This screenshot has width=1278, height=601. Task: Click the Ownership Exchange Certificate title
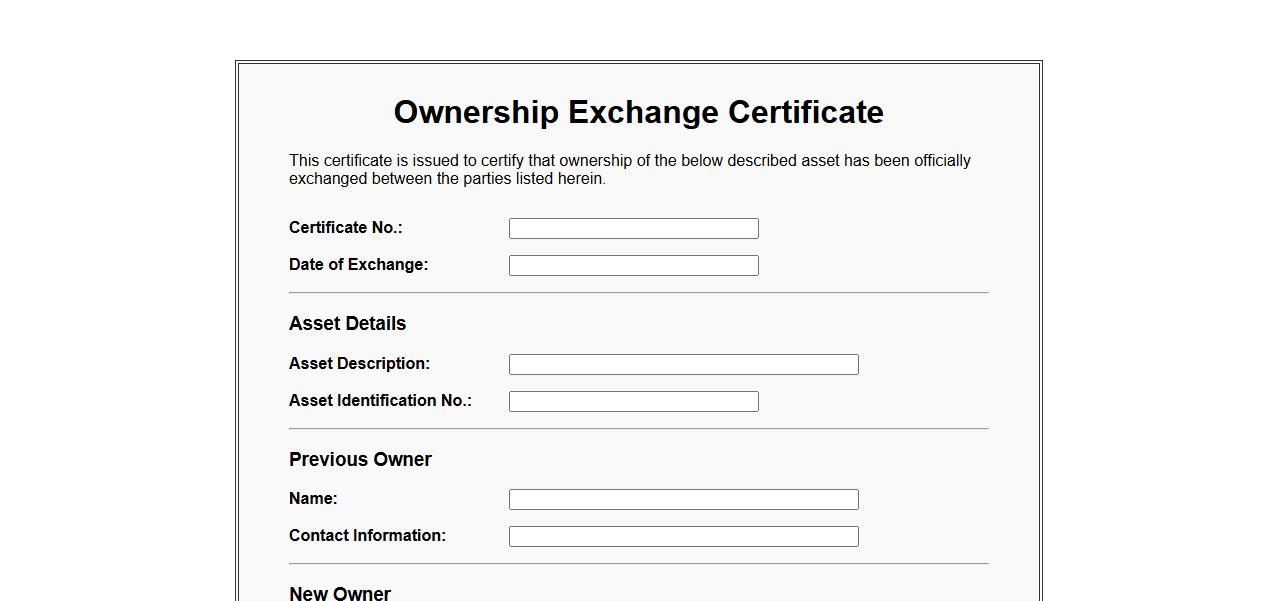(638, 112)
